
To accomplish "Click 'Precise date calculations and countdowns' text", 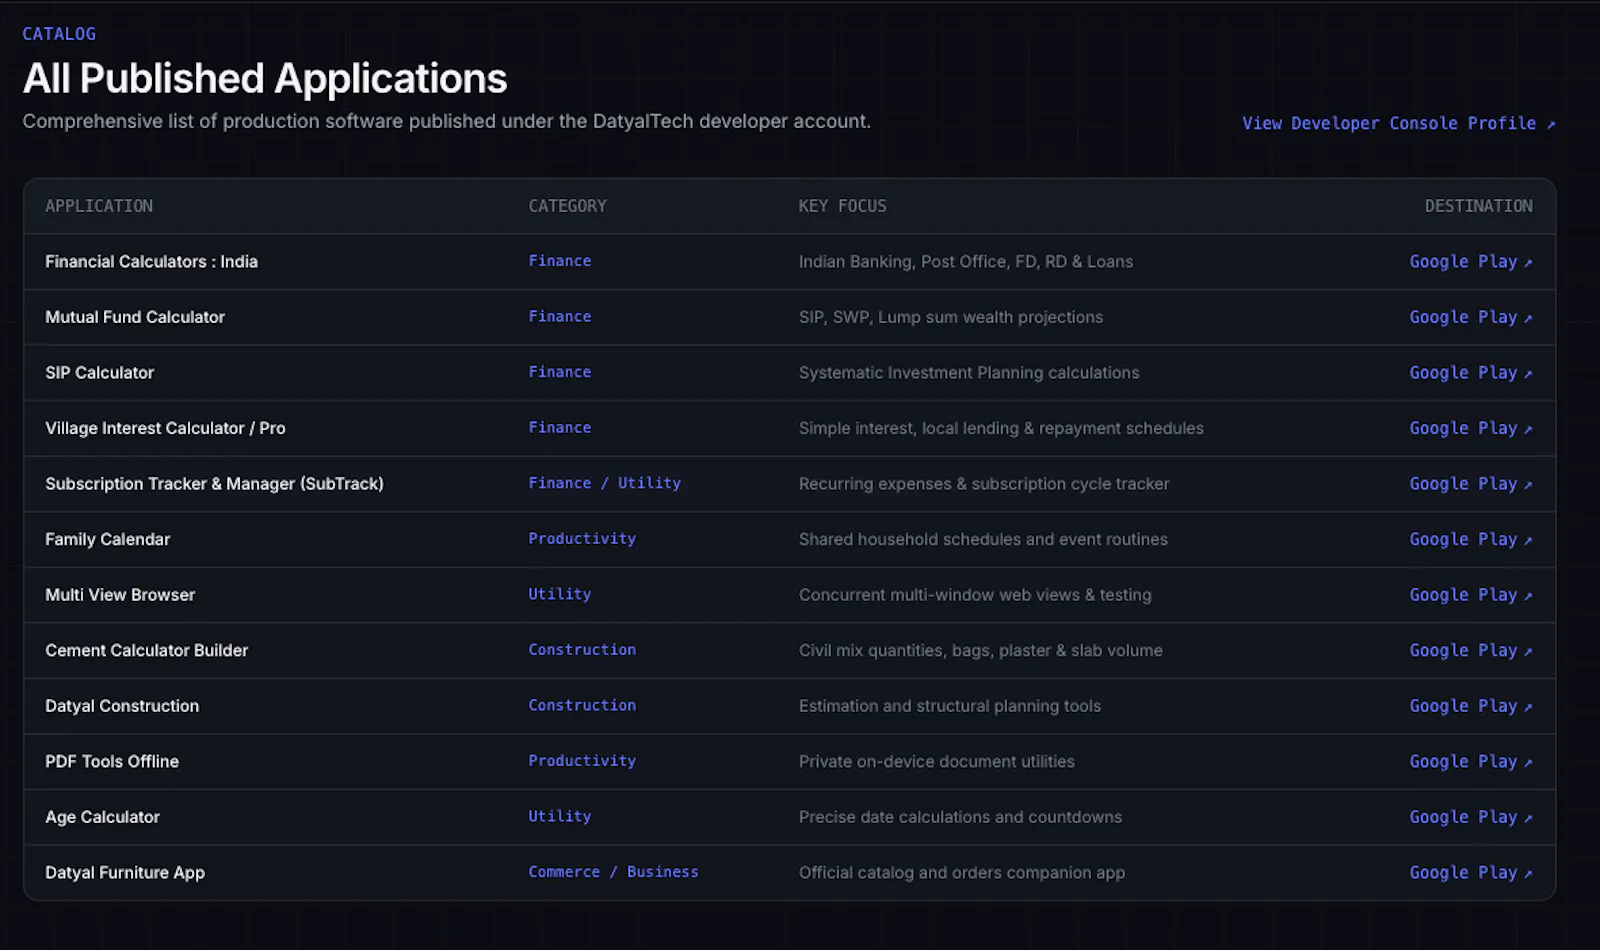I will [960, 817].
